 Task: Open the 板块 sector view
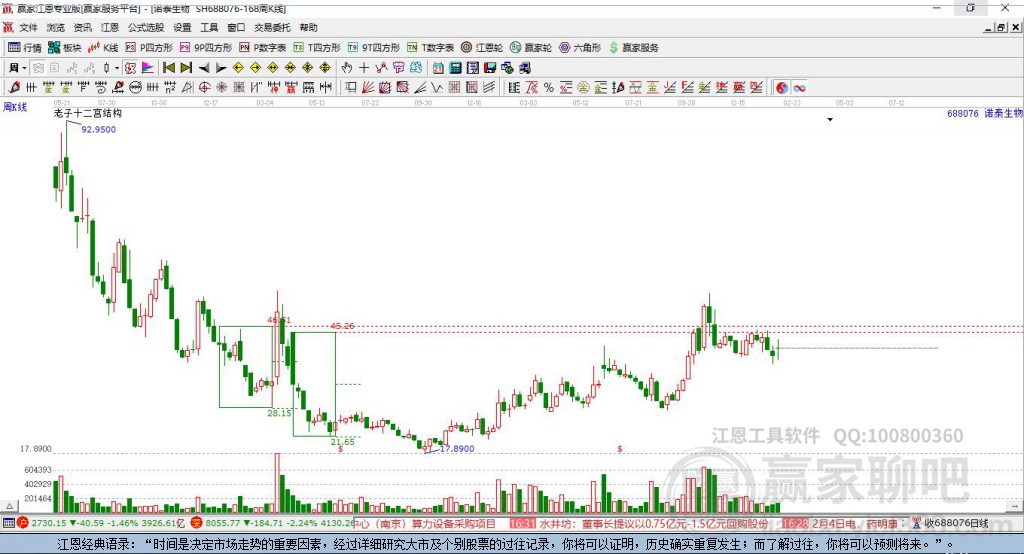[x=64, y=48]
